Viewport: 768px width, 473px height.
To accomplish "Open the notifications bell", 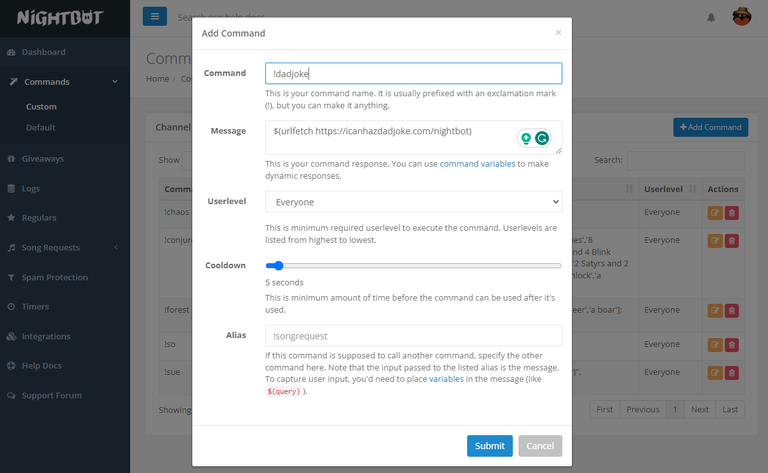I will tap(711, 17).
